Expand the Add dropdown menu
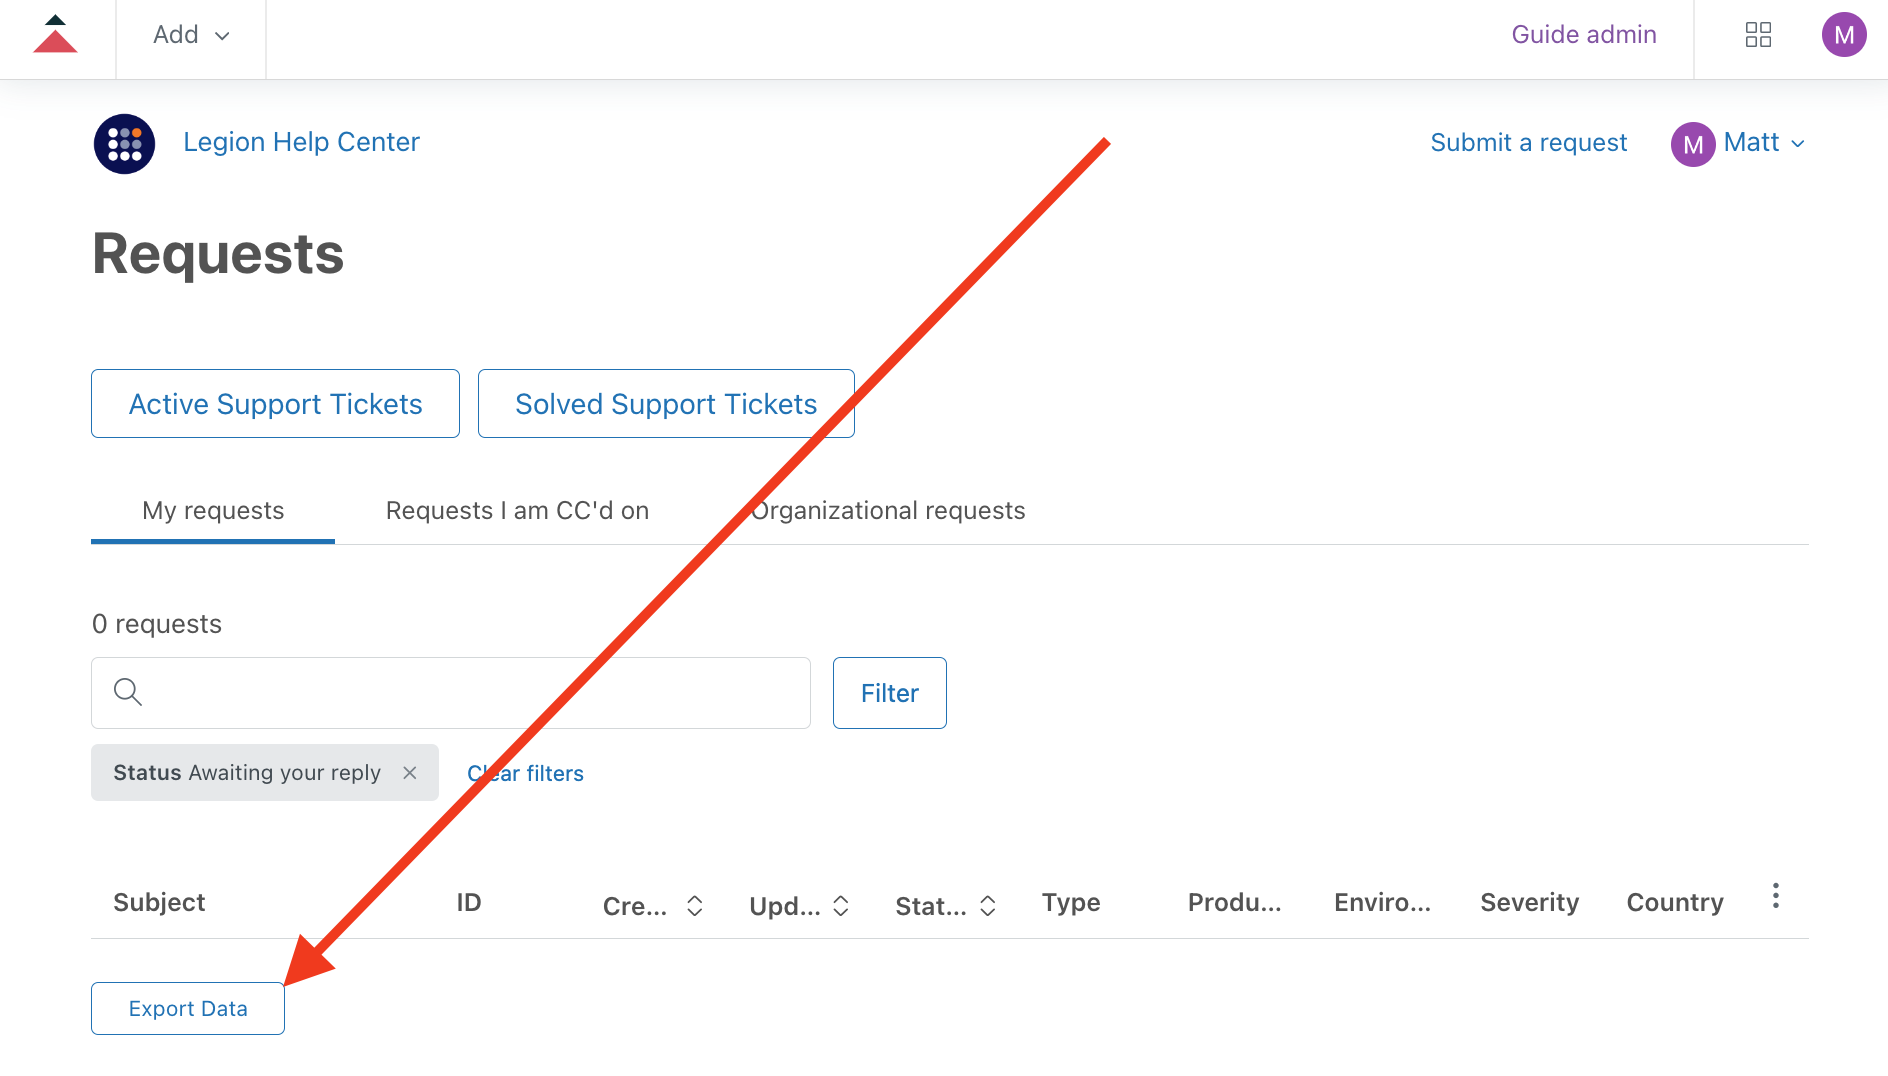 191,35
